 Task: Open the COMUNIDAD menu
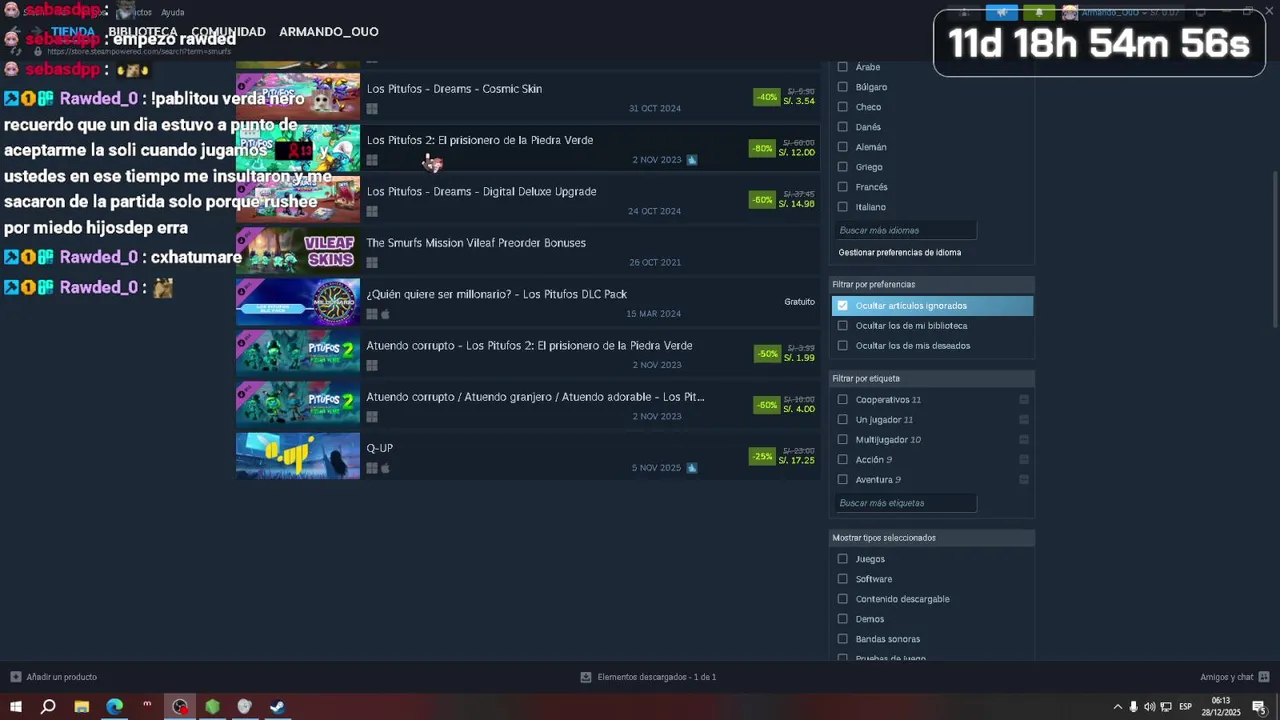[228, 32]
